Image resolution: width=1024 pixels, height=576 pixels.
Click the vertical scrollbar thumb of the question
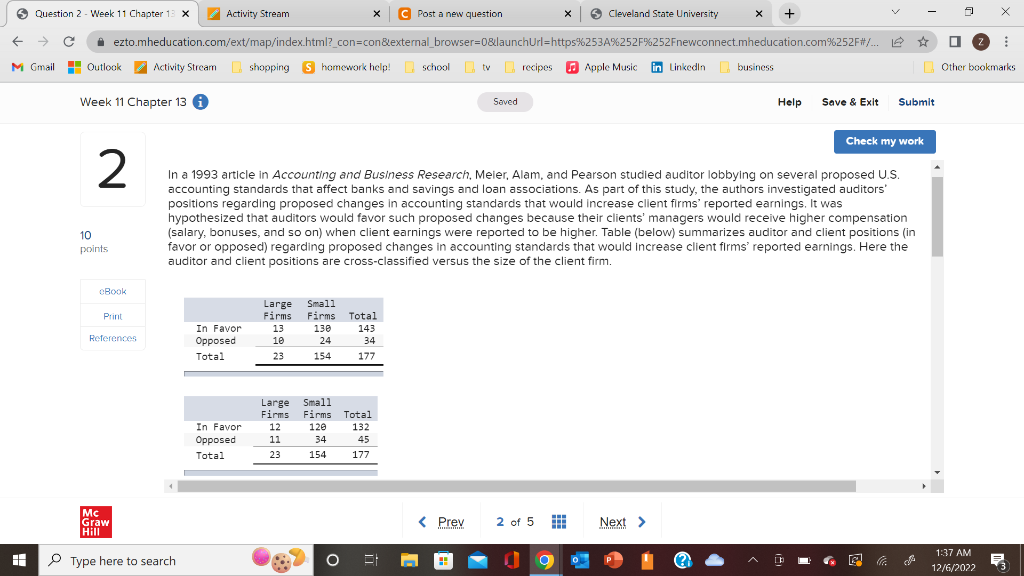[937, 216]
